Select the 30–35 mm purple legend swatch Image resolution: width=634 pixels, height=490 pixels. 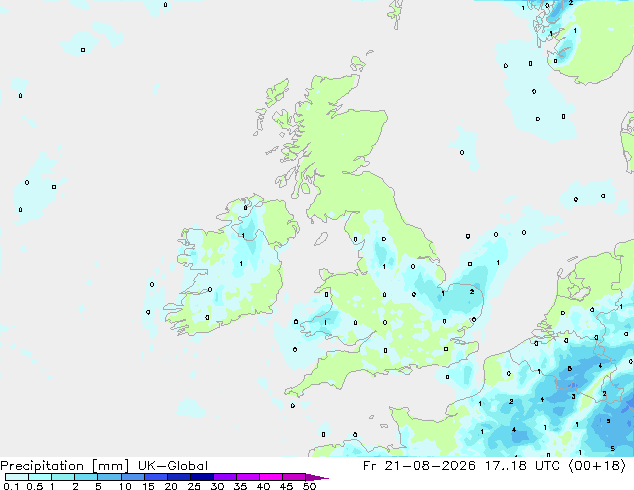pyautogui.click(x=225, y=477)
